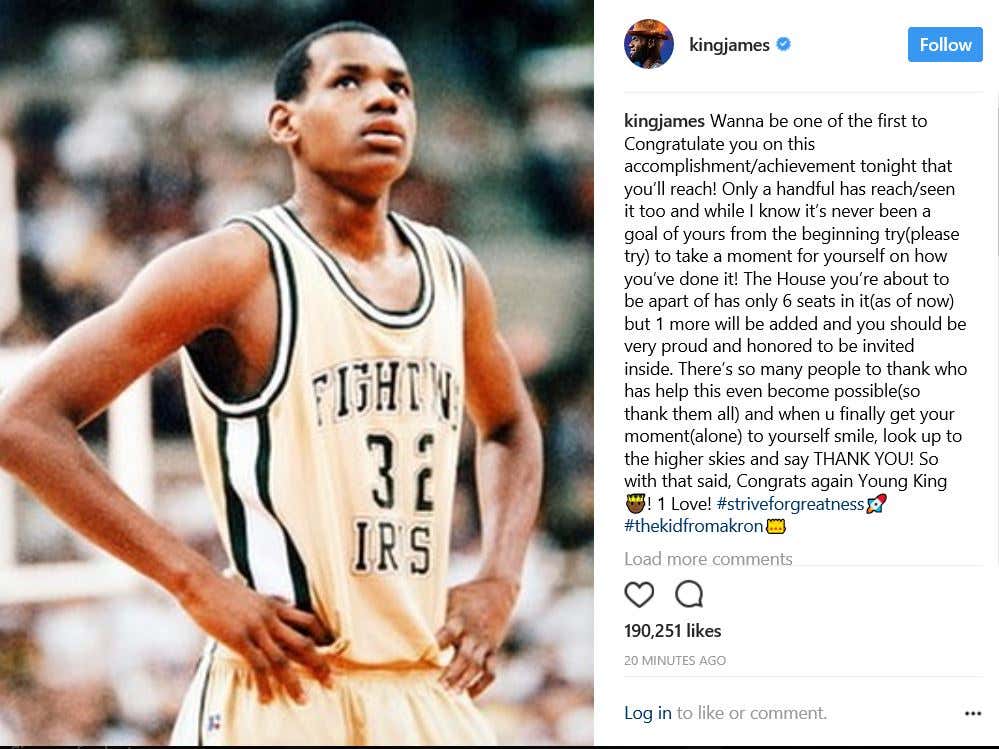Image resolution: width=999 pixels, height=749 pixels.
Task: Follow the kingjames account
Action: 945,45
